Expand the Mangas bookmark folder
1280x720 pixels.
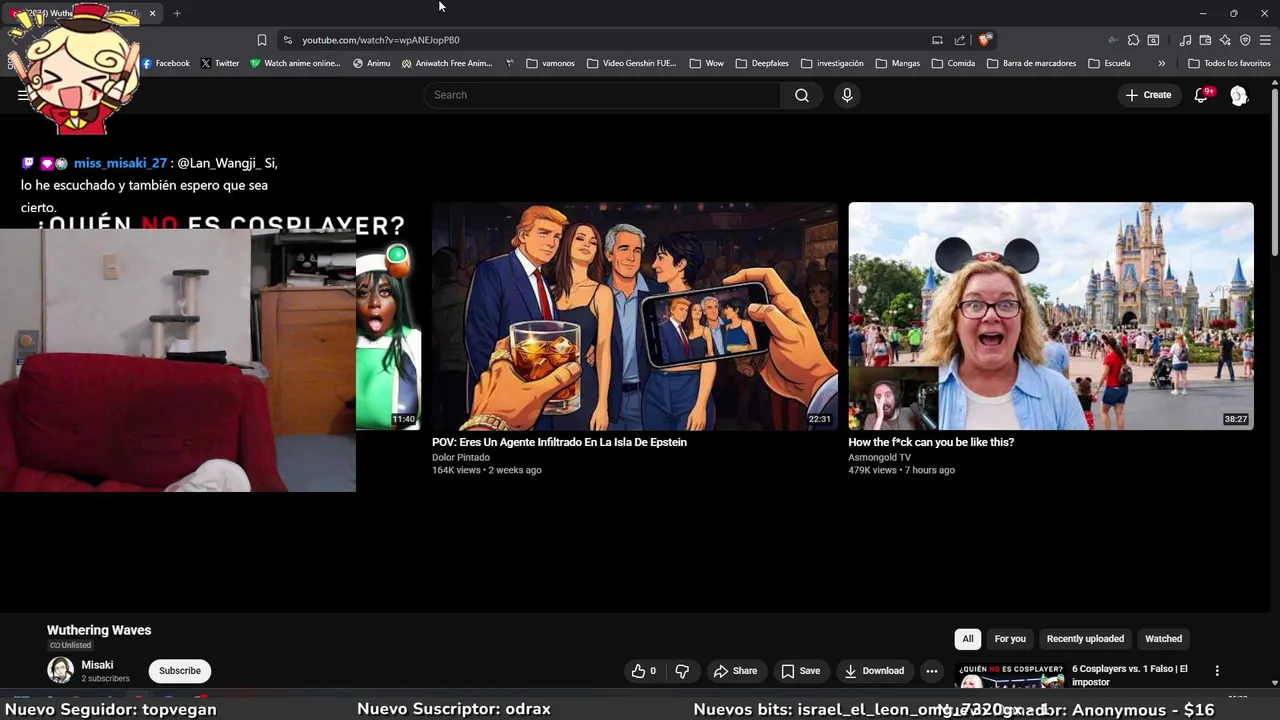click(898, 63)
